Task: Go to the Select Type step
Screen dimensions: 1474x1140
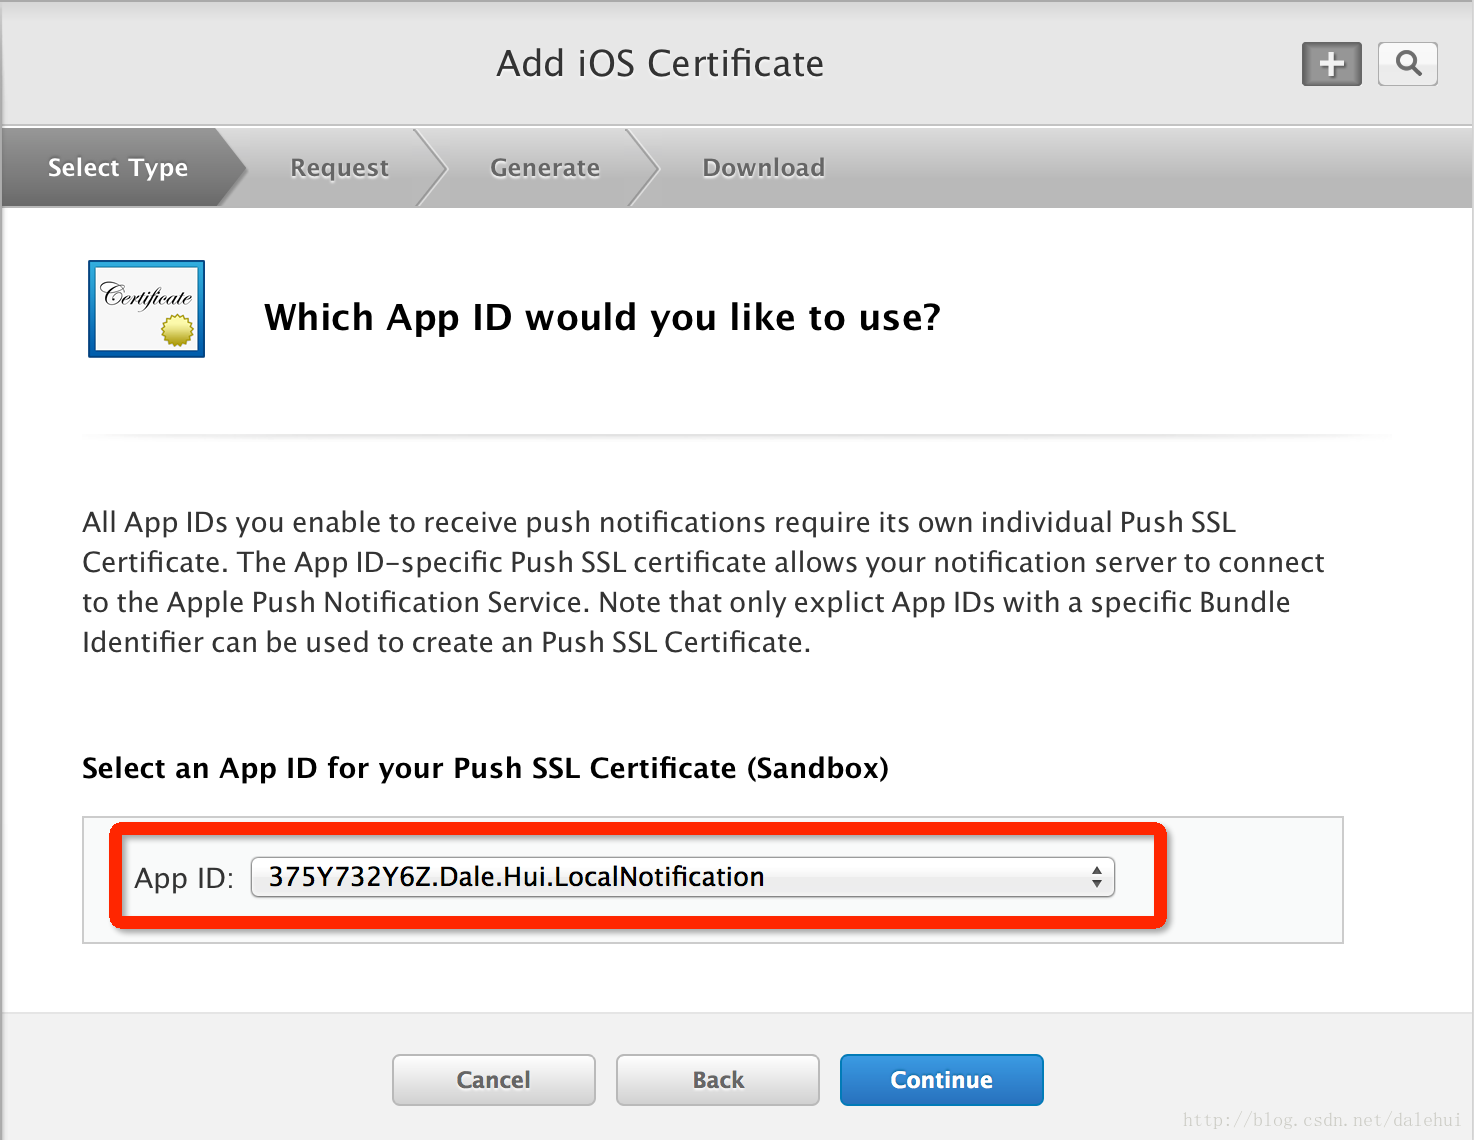Action: [118, 167]
